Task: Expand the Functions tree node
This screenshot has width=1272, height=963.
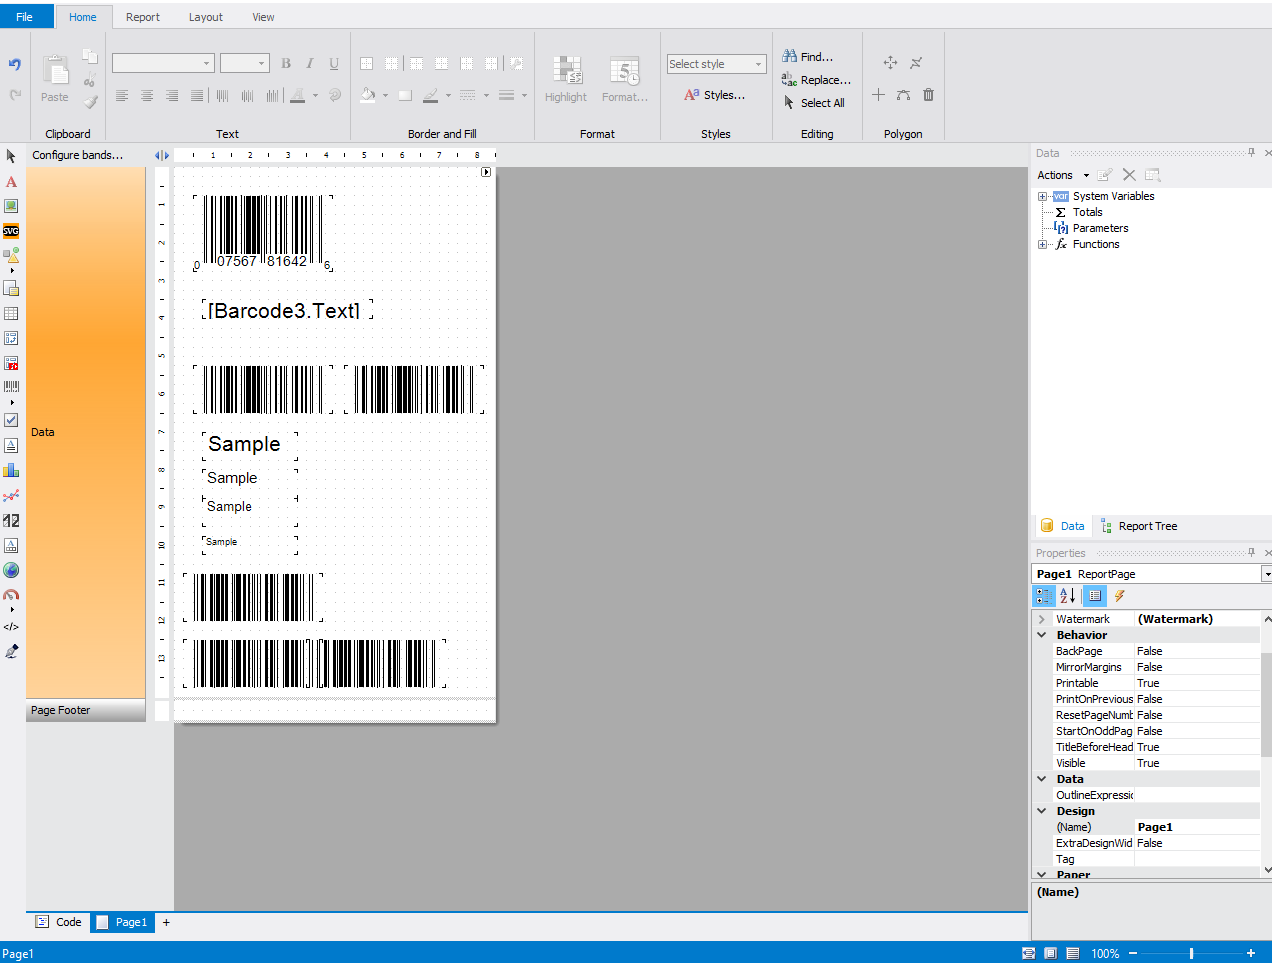Action: point(1042,244)
